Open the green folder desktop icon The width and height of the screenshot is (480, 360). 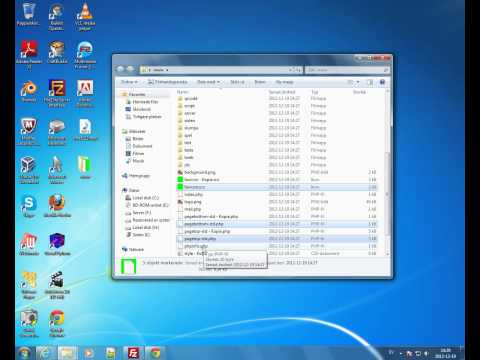(85, 168)
